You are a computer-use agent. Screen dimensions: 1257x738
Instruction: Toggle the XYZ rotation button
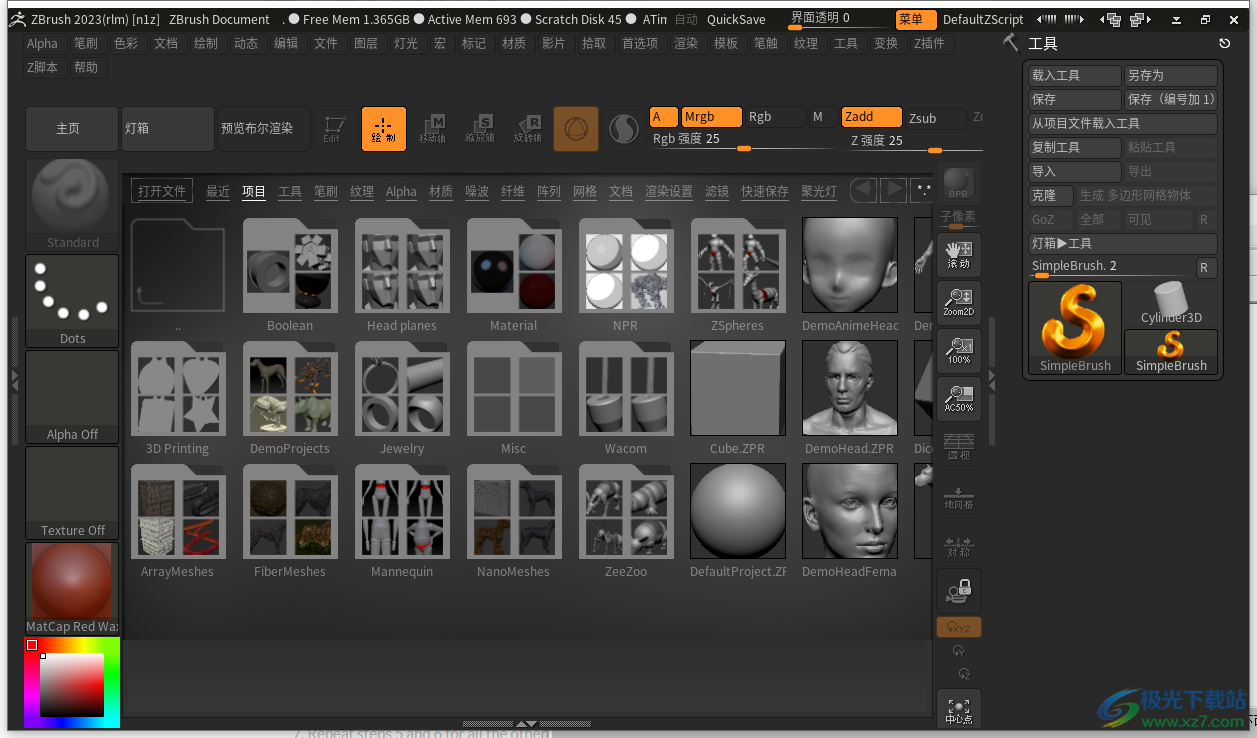958,628
